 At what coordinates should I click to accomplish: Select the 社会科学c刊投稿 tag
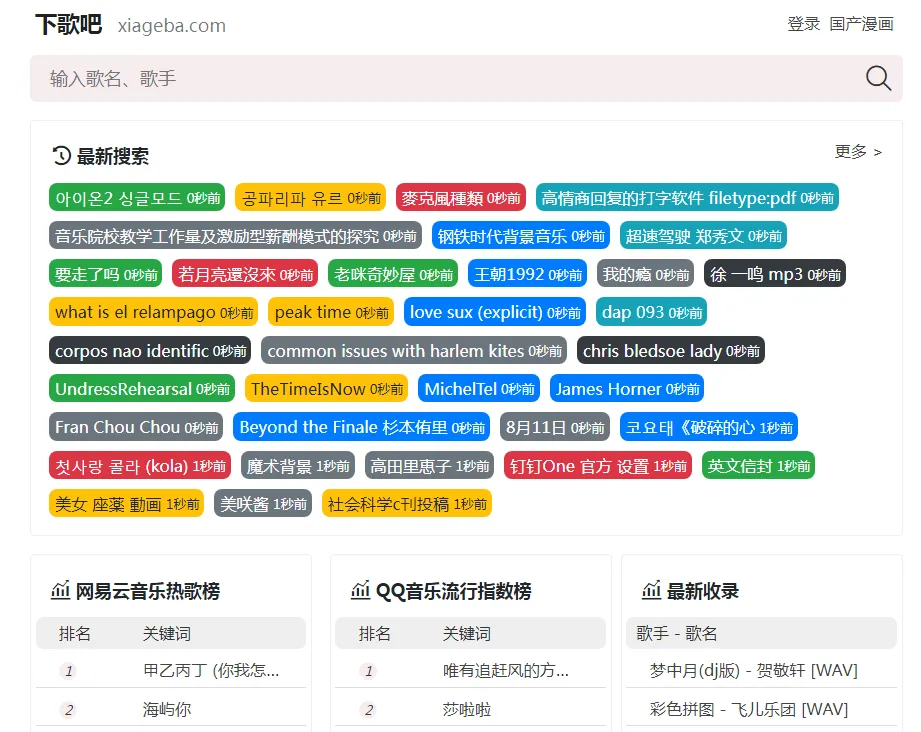point(407,504)
